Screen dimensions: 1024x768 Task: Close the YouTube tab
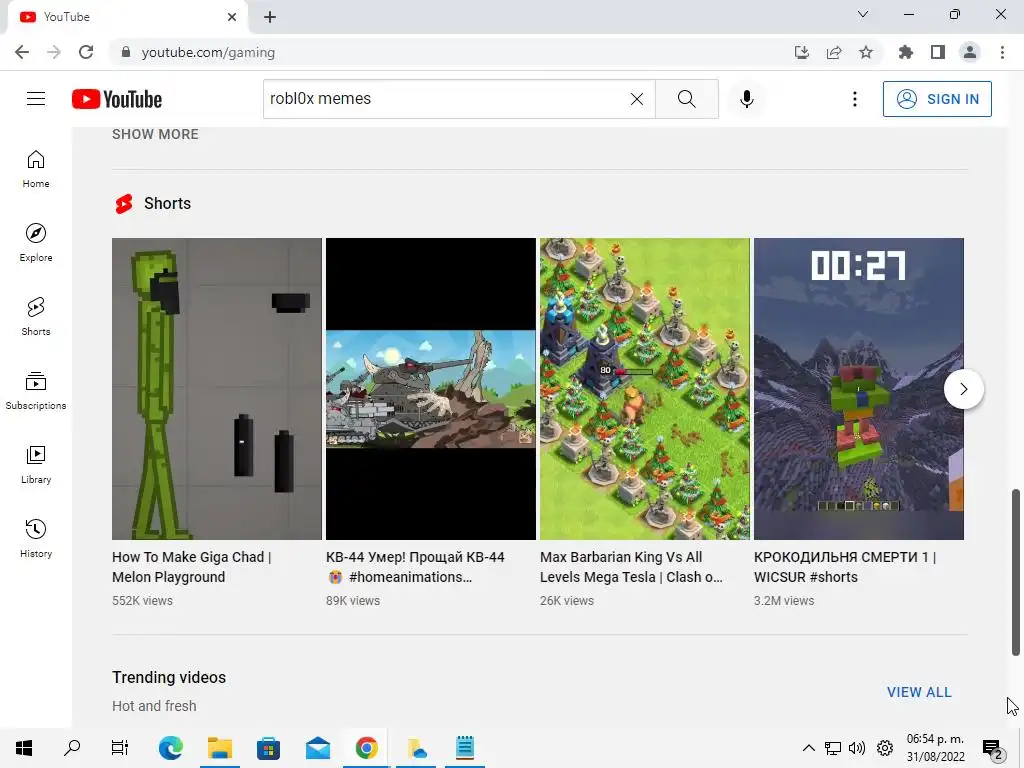[x=232, y=17]
